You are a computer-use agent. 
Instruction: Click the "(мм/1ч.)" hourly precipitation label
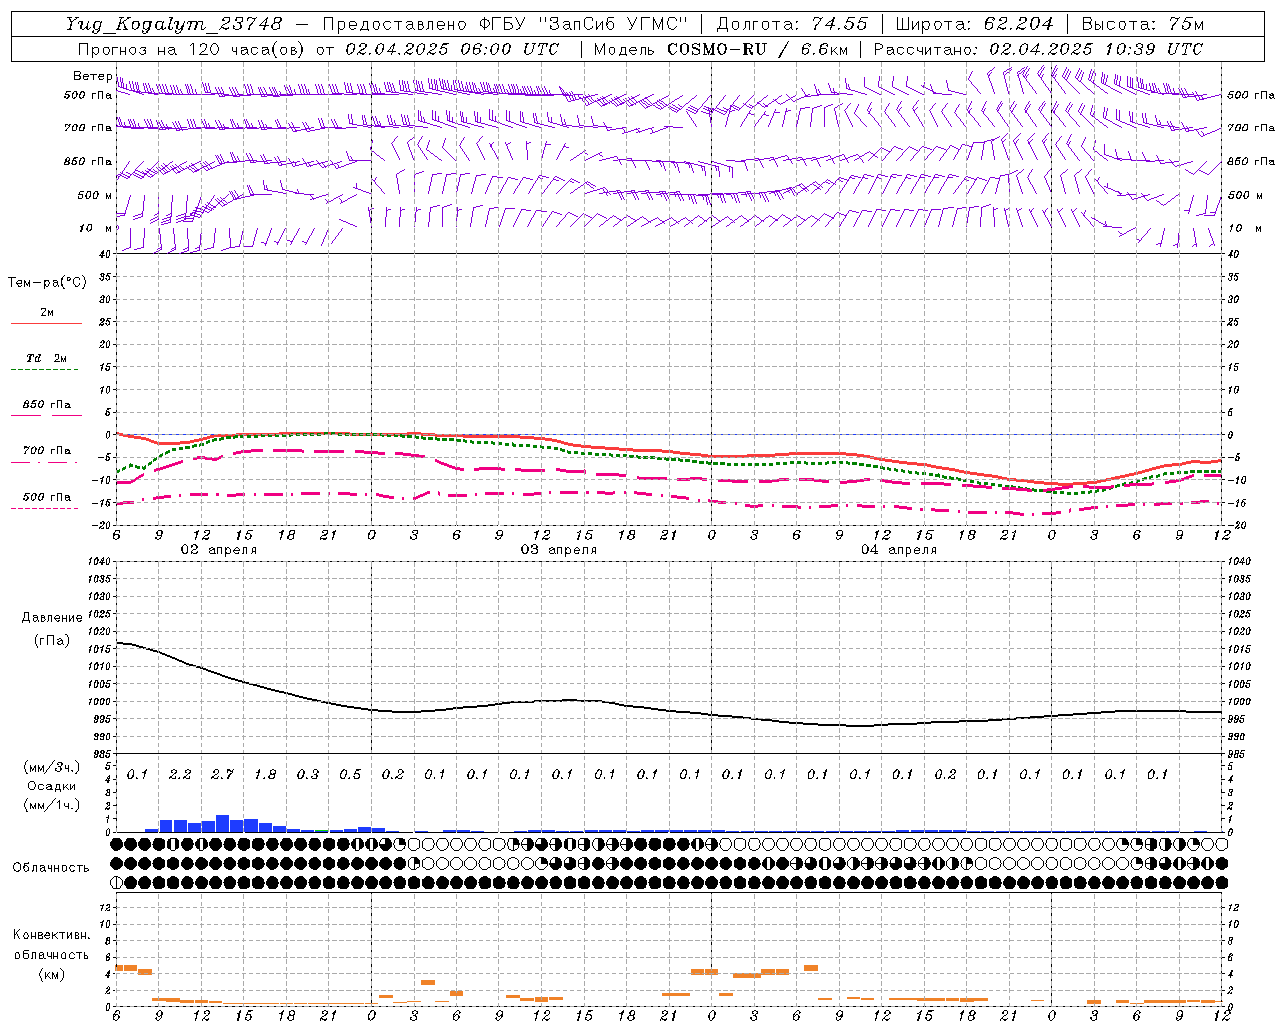[52, 805]
